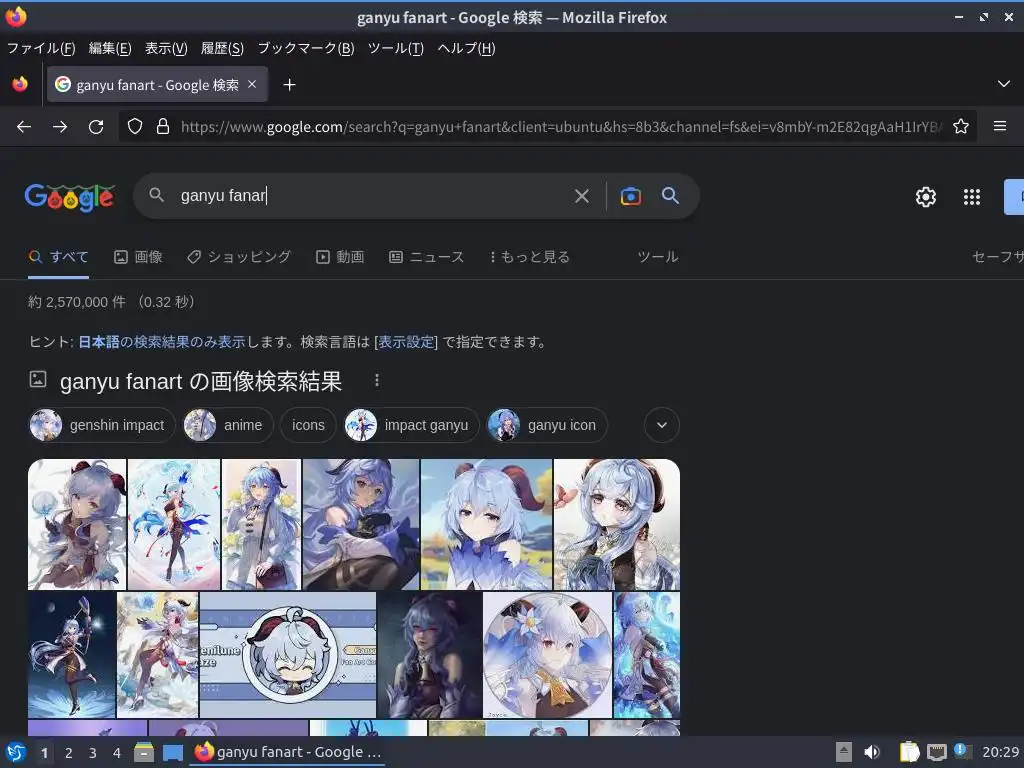Submit search with the magnifier button
The height and width of the screenshot is (768, 1024).
pyautogui.click(x=670, y=195)
